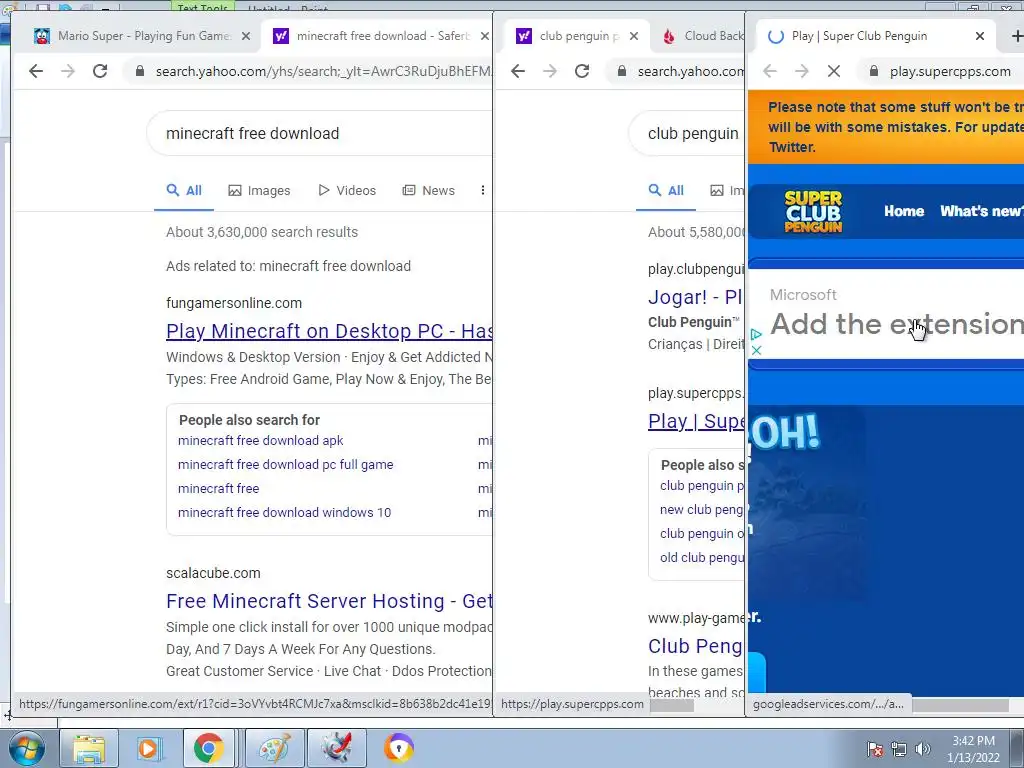Open News filter in minecraft search
Image resolution: width=1024 pixels, height=768 pixels.
(428, 190)
